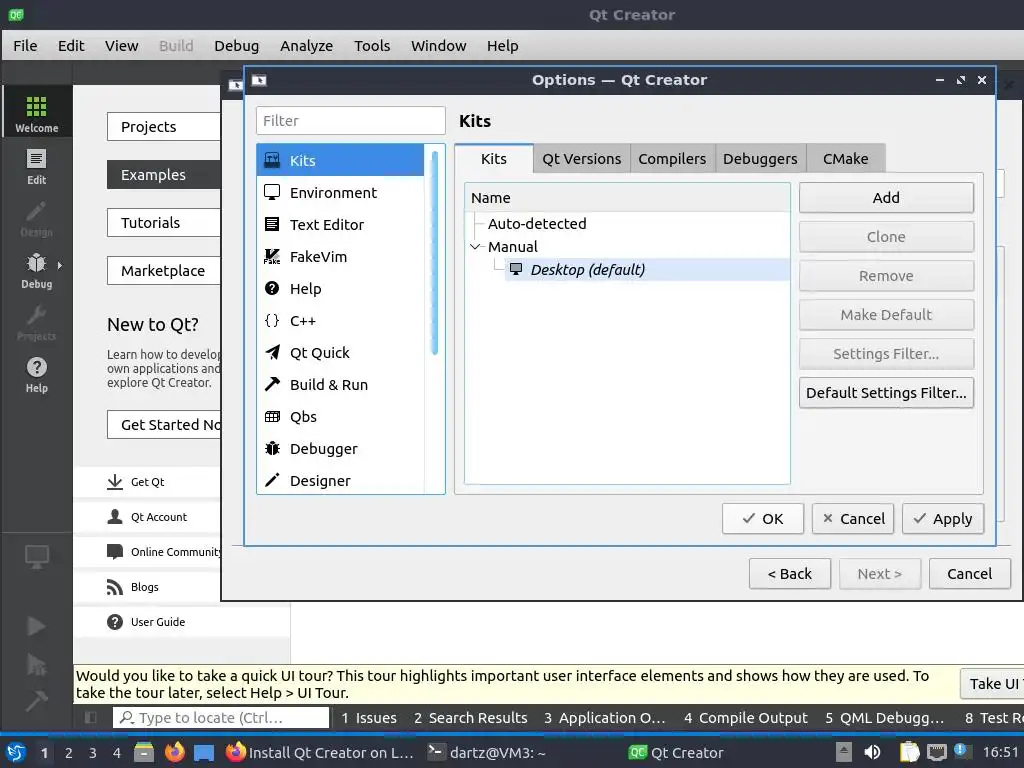Click Cancel in the Options dialog

click(x=853, y=519)
